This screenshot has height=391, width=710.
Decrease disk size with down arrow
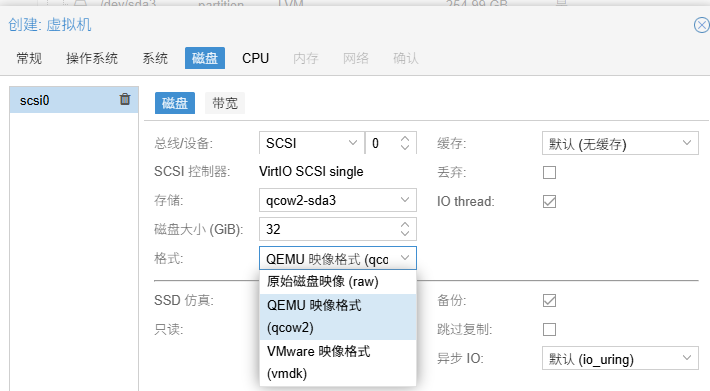[x=405, y=234]
